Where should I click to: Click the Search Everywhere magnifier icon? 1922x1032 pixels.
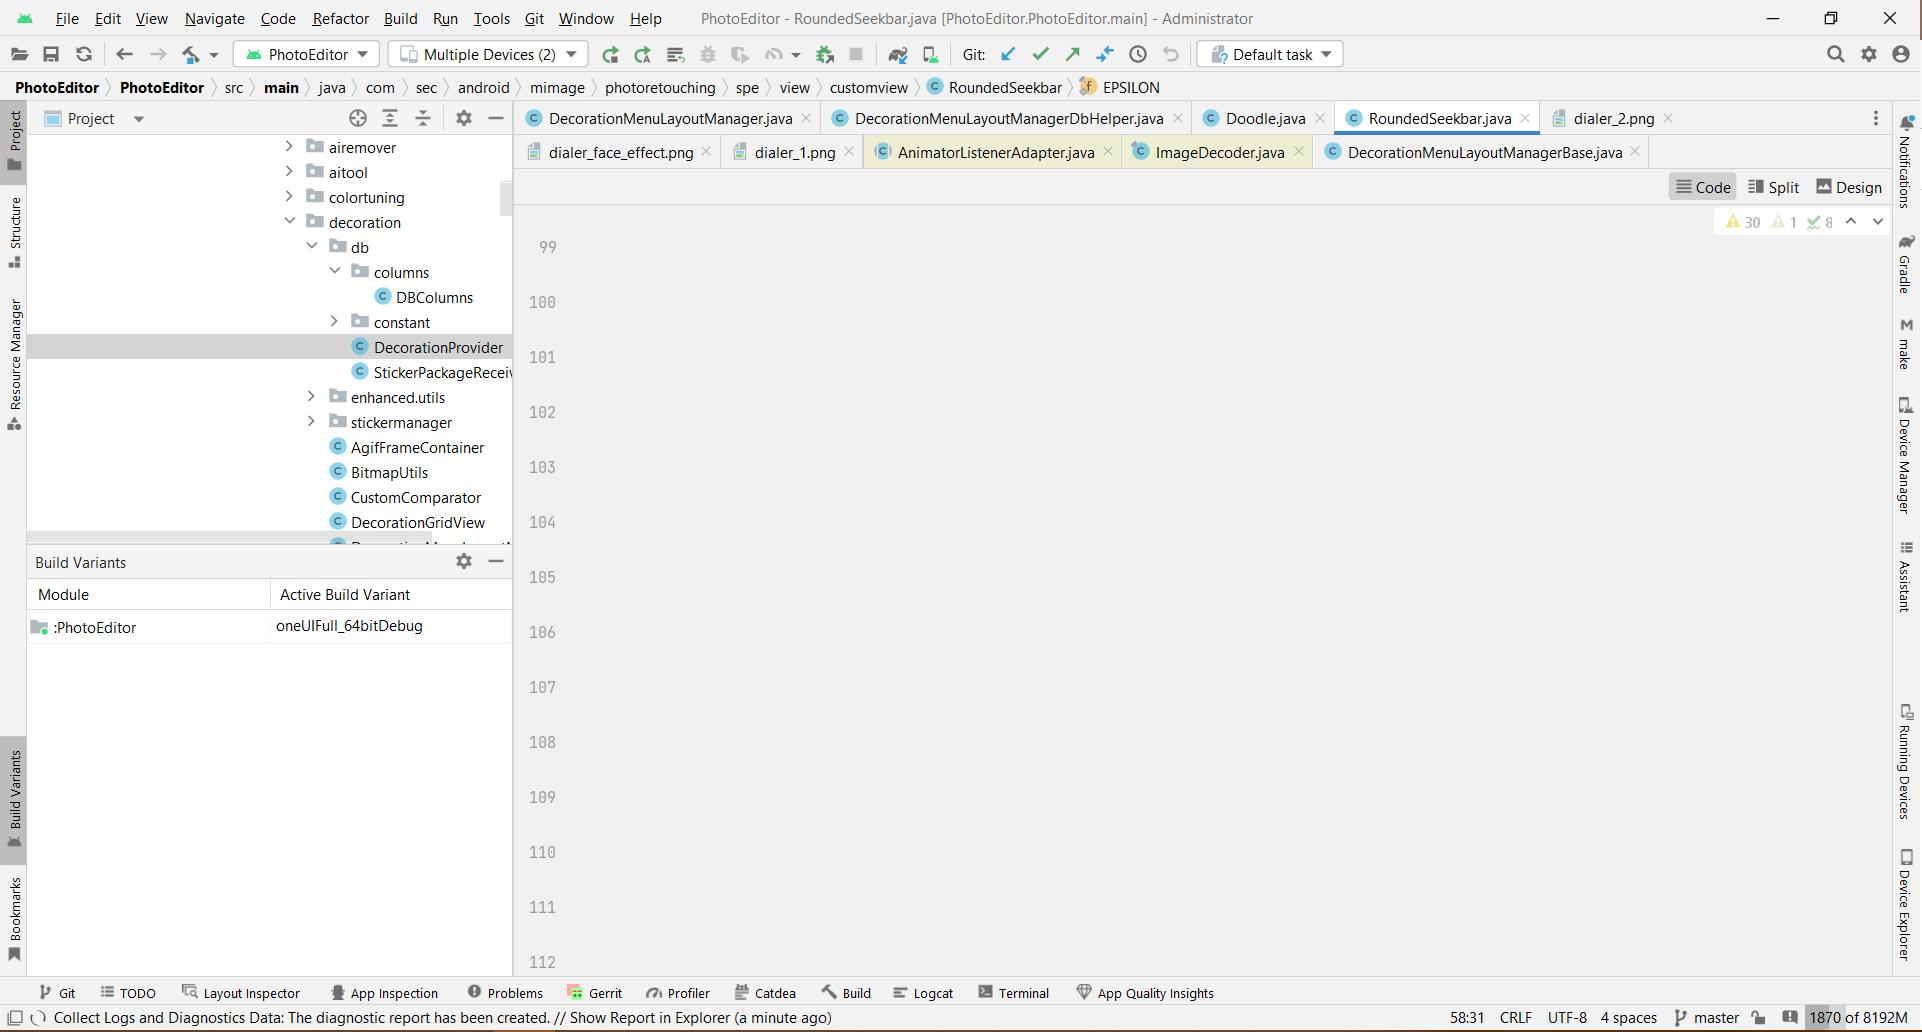[1835, 54]
